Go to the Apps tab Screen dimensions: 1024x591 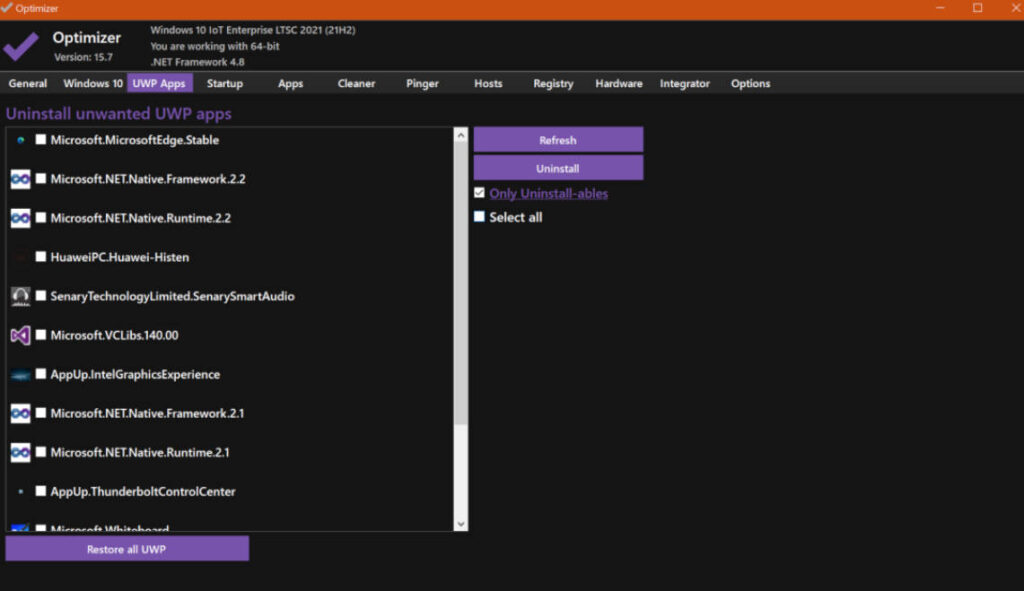pos(291,84)
